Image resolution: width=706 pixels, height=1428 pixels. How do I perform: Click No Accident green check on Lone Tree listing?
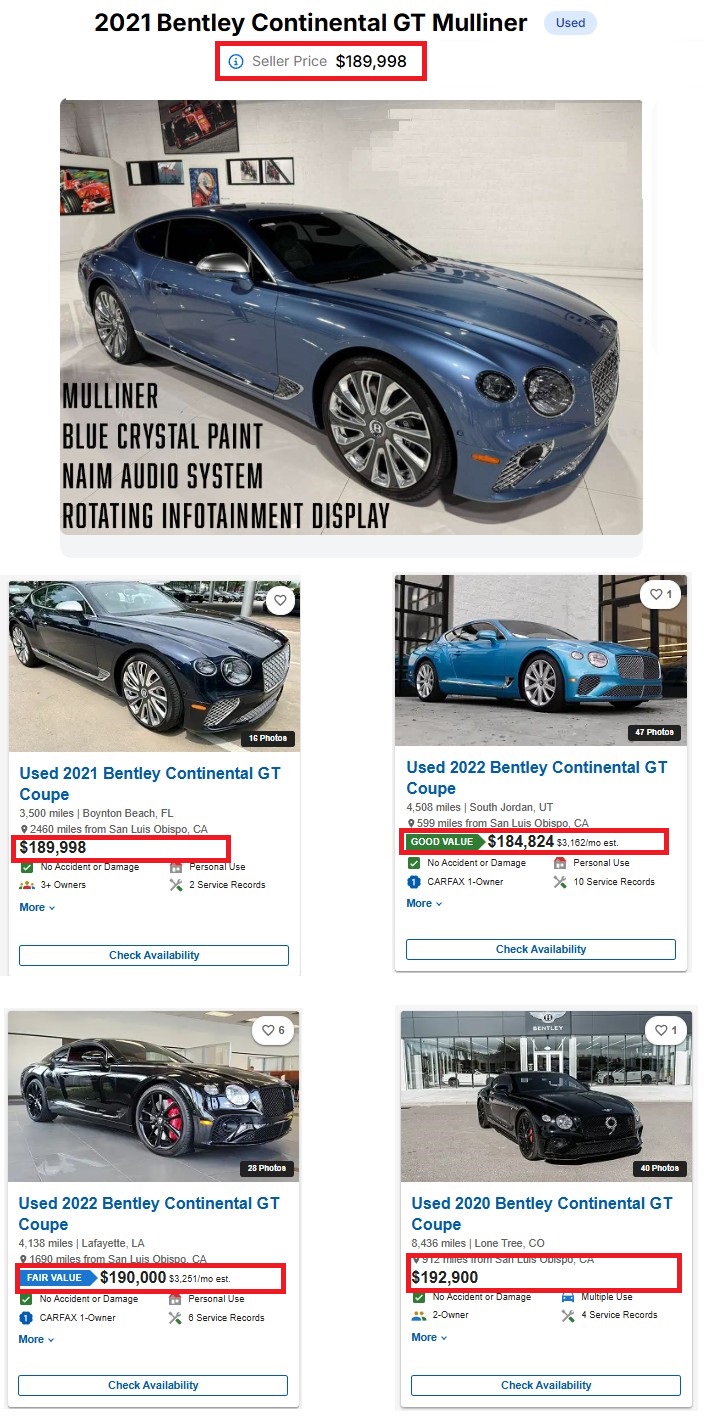pyautogui.click(x=420, y=1297)
